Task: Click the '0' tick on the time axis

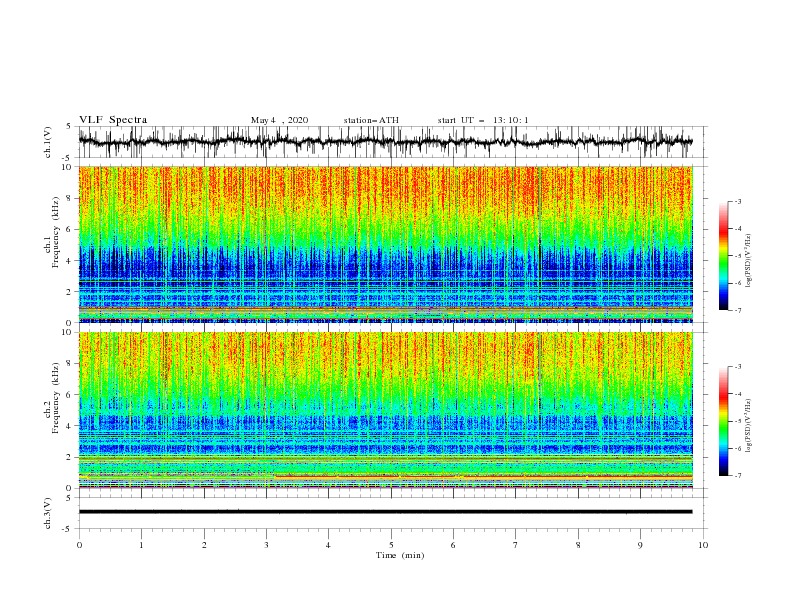Action: [x=79, y=545]
